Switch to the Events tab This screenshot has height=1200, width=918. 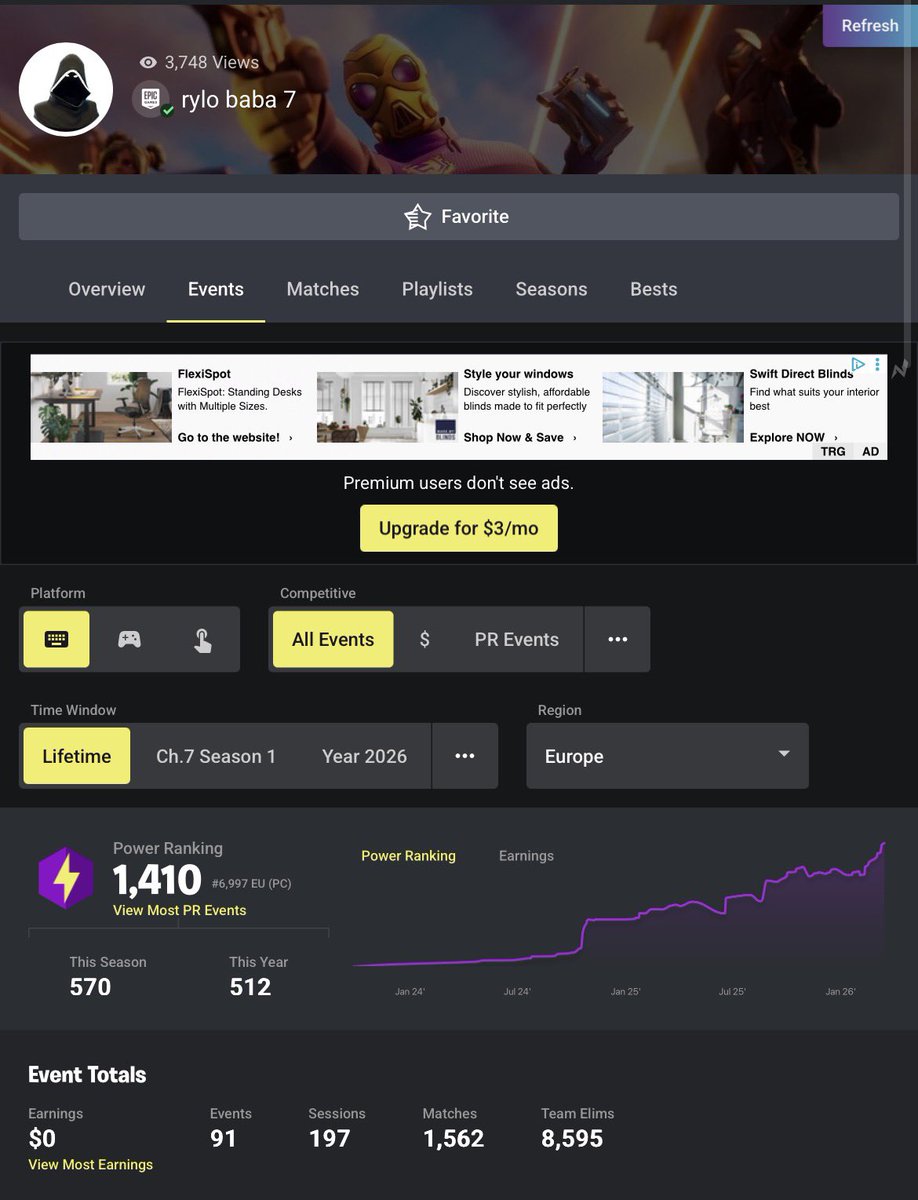[216, 289]
